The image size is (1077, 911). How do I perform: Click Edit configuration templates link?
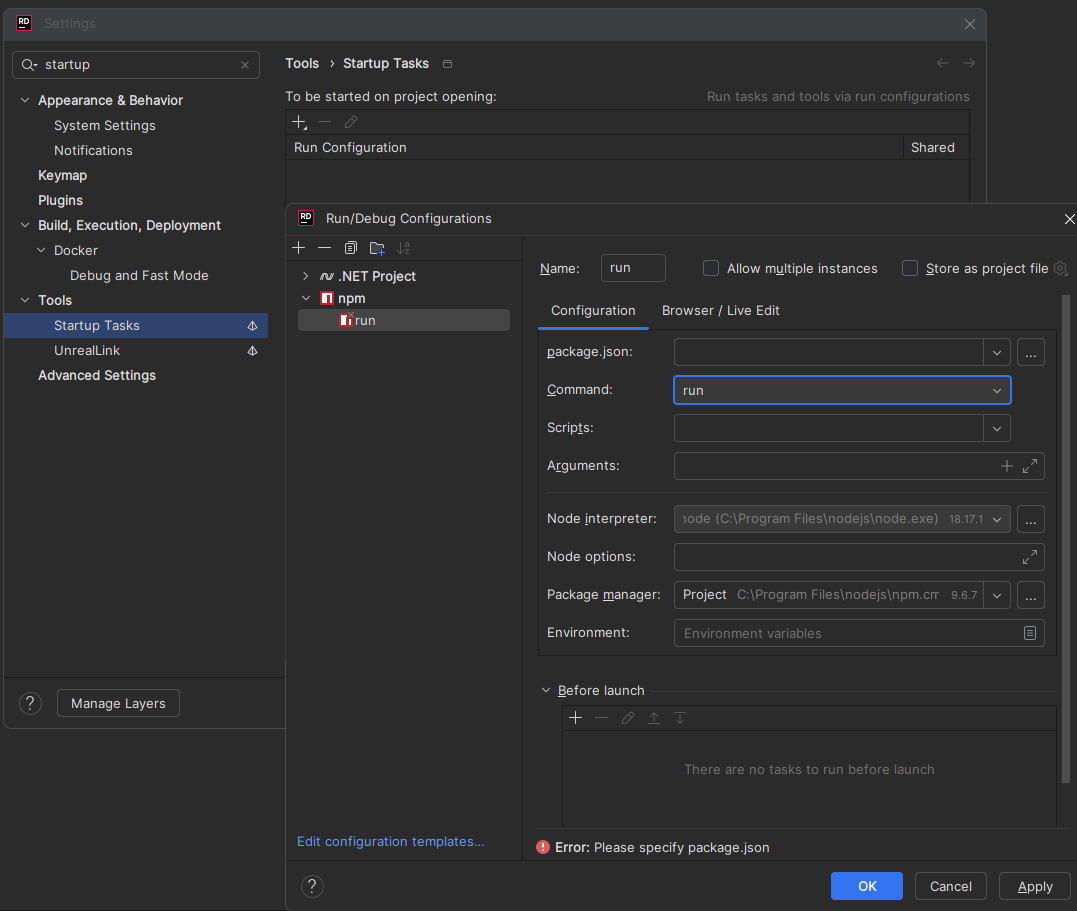tap(389, 841)
